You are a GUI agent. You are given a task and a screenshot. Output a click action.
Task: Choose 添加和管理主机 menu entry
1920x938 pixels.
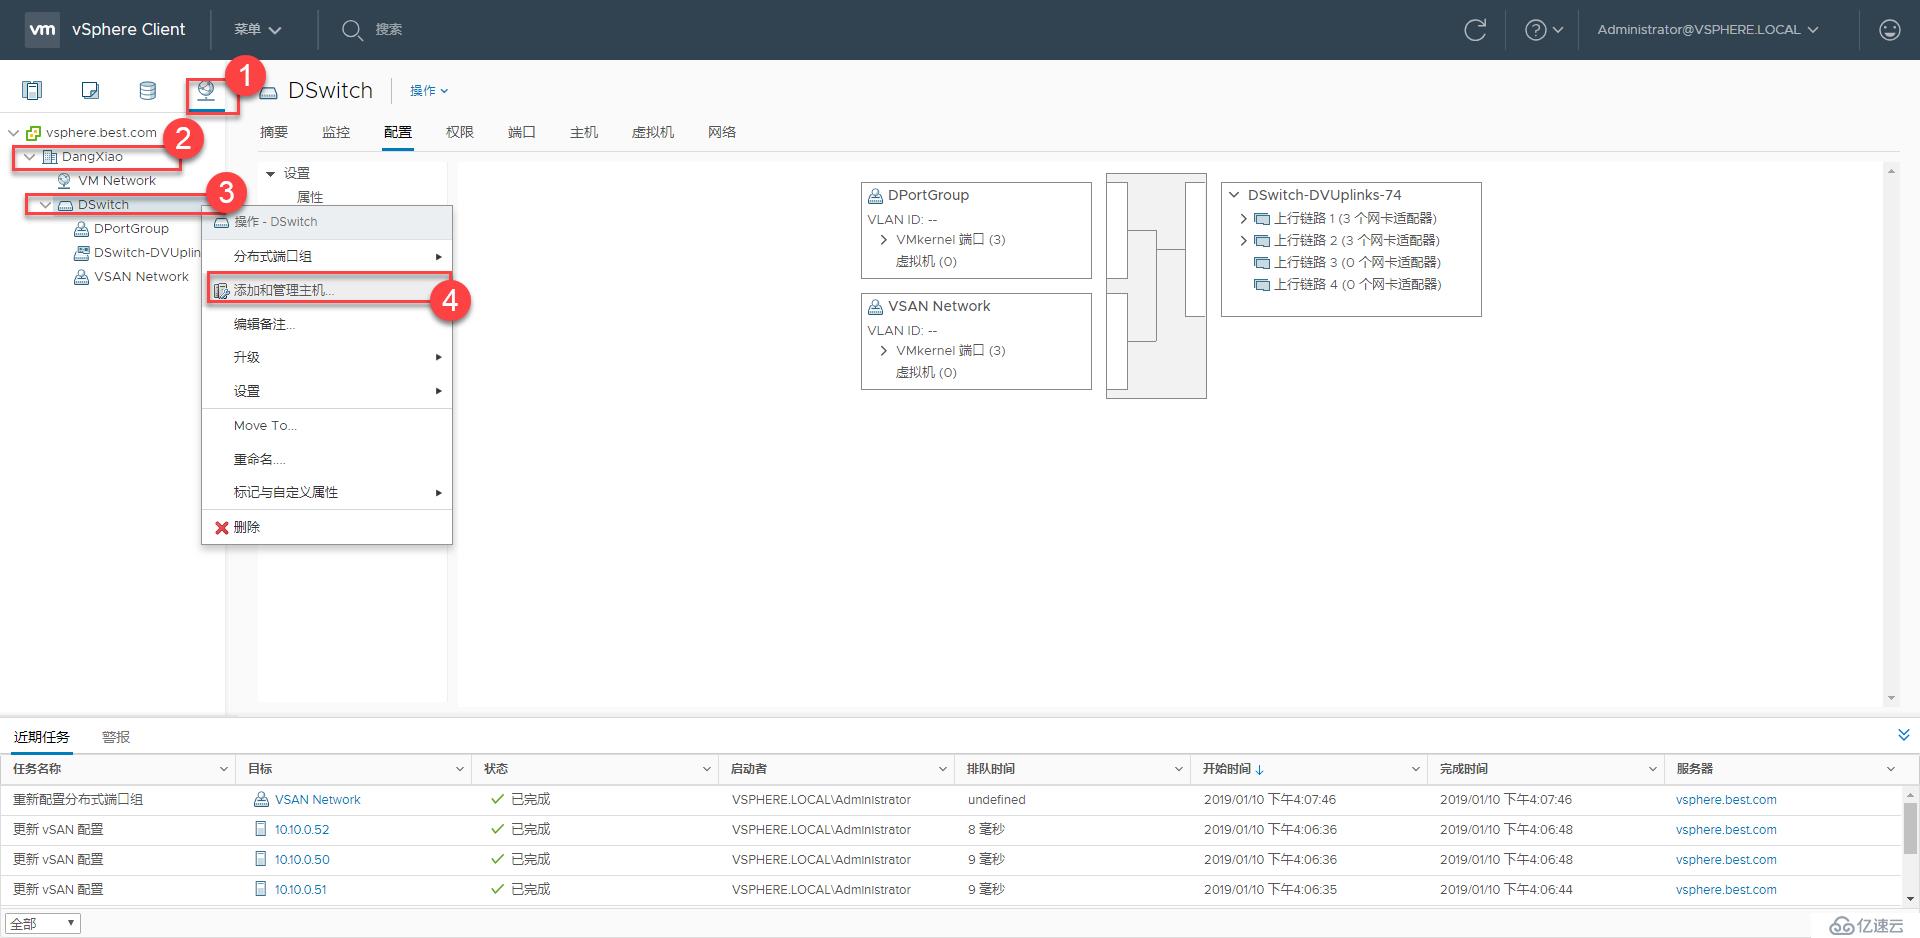327,290
